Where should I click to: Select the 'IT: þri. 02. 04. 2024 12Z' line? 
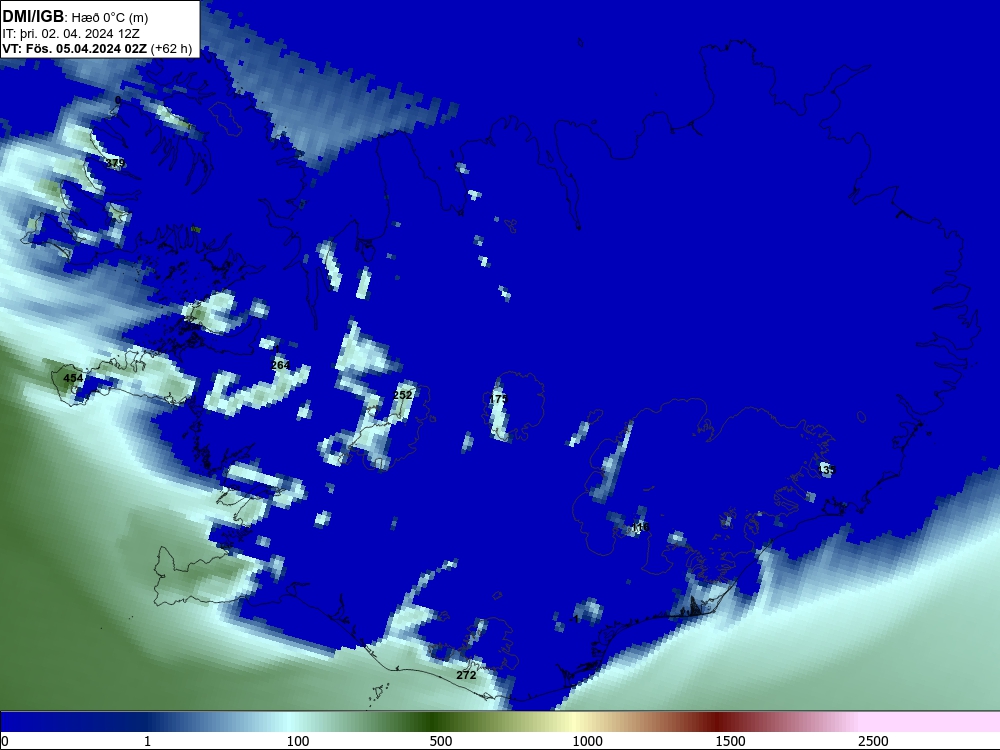[x=70, y=34]
